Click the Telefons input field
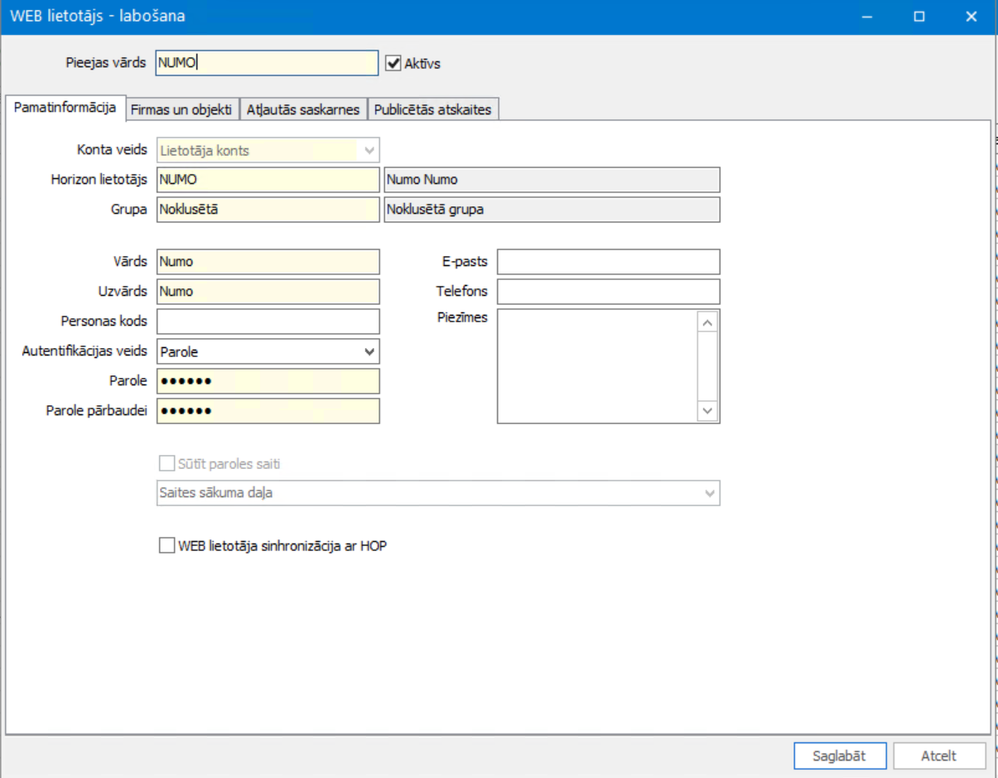The width and height of the screenshot is (998, 778). (608, 292)
